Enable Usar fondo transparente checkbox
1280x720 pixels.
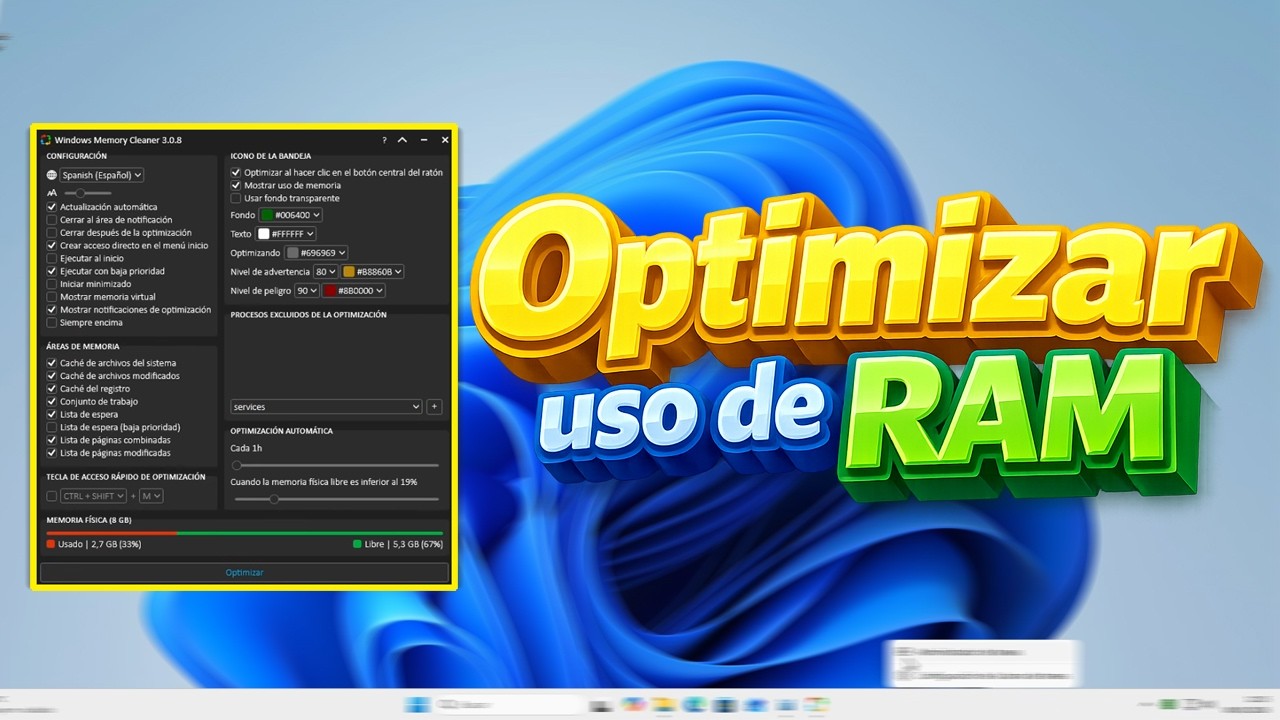pos(236,198)
